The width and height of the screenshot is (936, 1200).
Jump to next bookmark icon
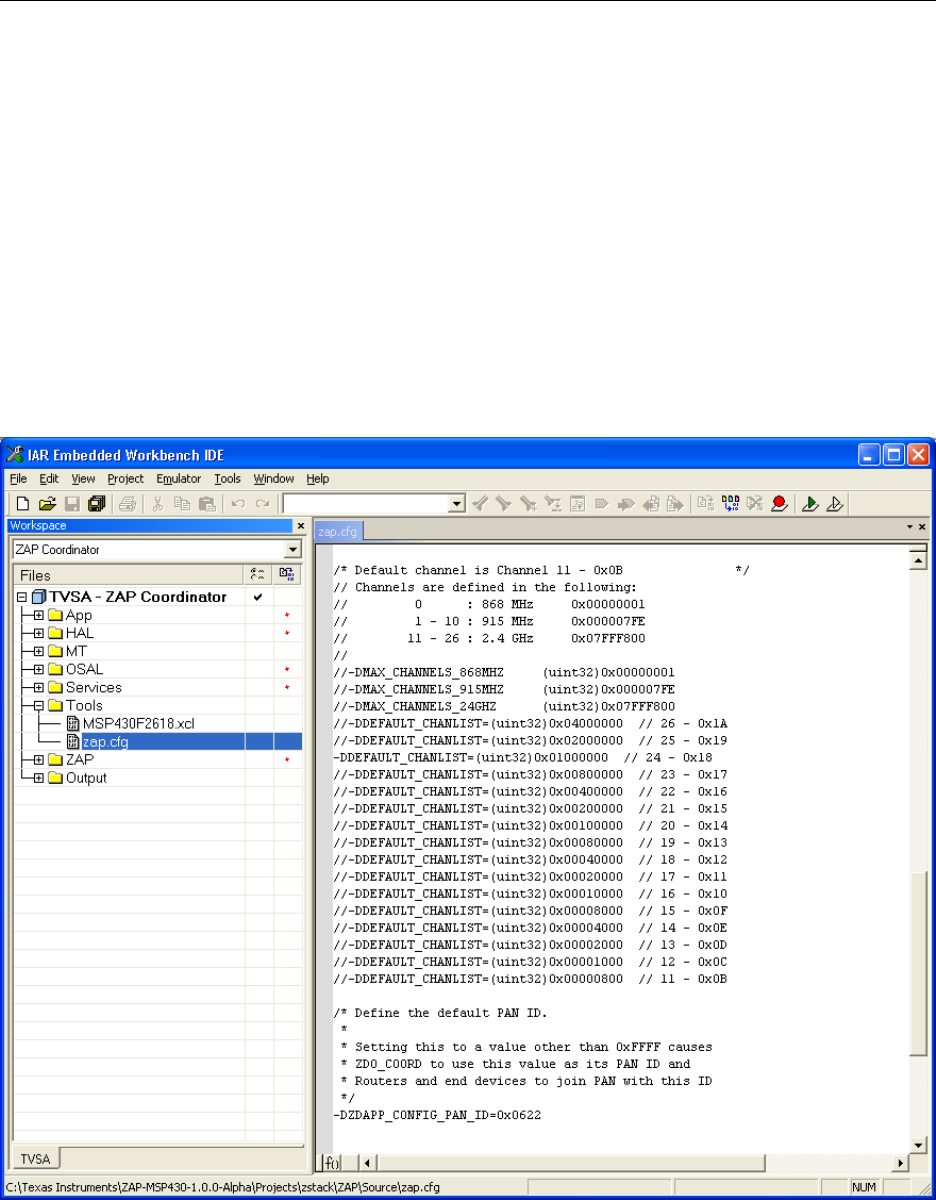click(x=625, y=504)
